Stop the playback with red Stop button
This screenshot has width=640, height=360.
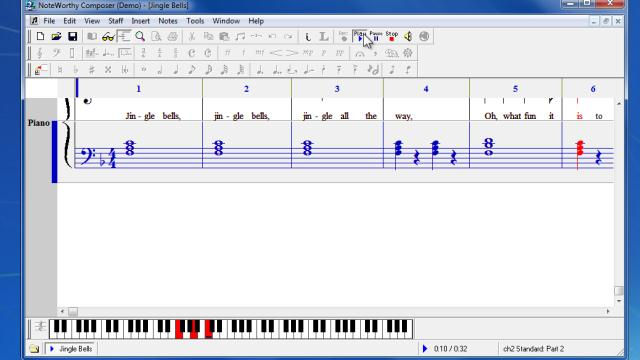click(x=392, y=36)
